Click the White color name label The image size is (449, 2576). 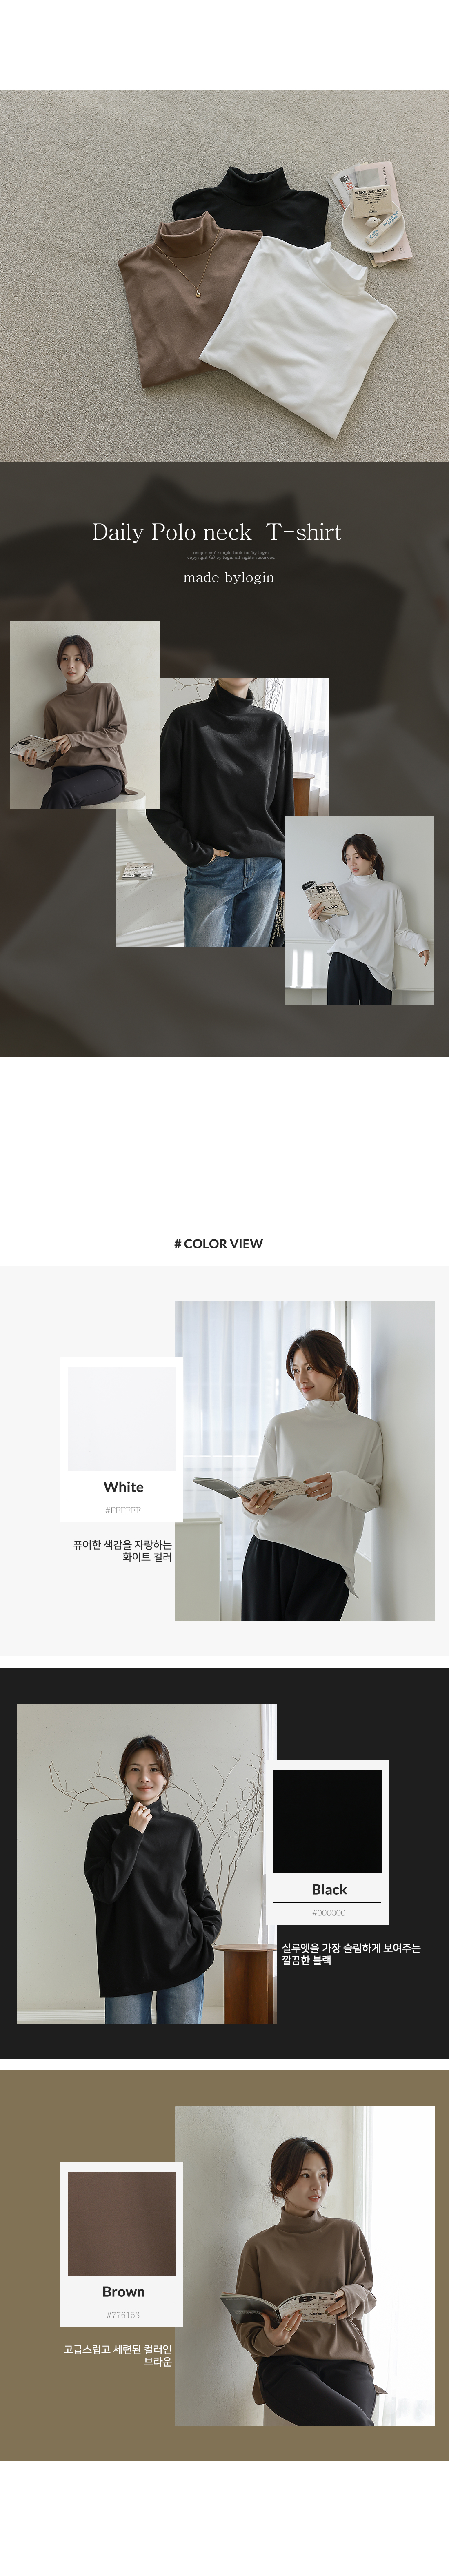click(x=123, y=1487)
